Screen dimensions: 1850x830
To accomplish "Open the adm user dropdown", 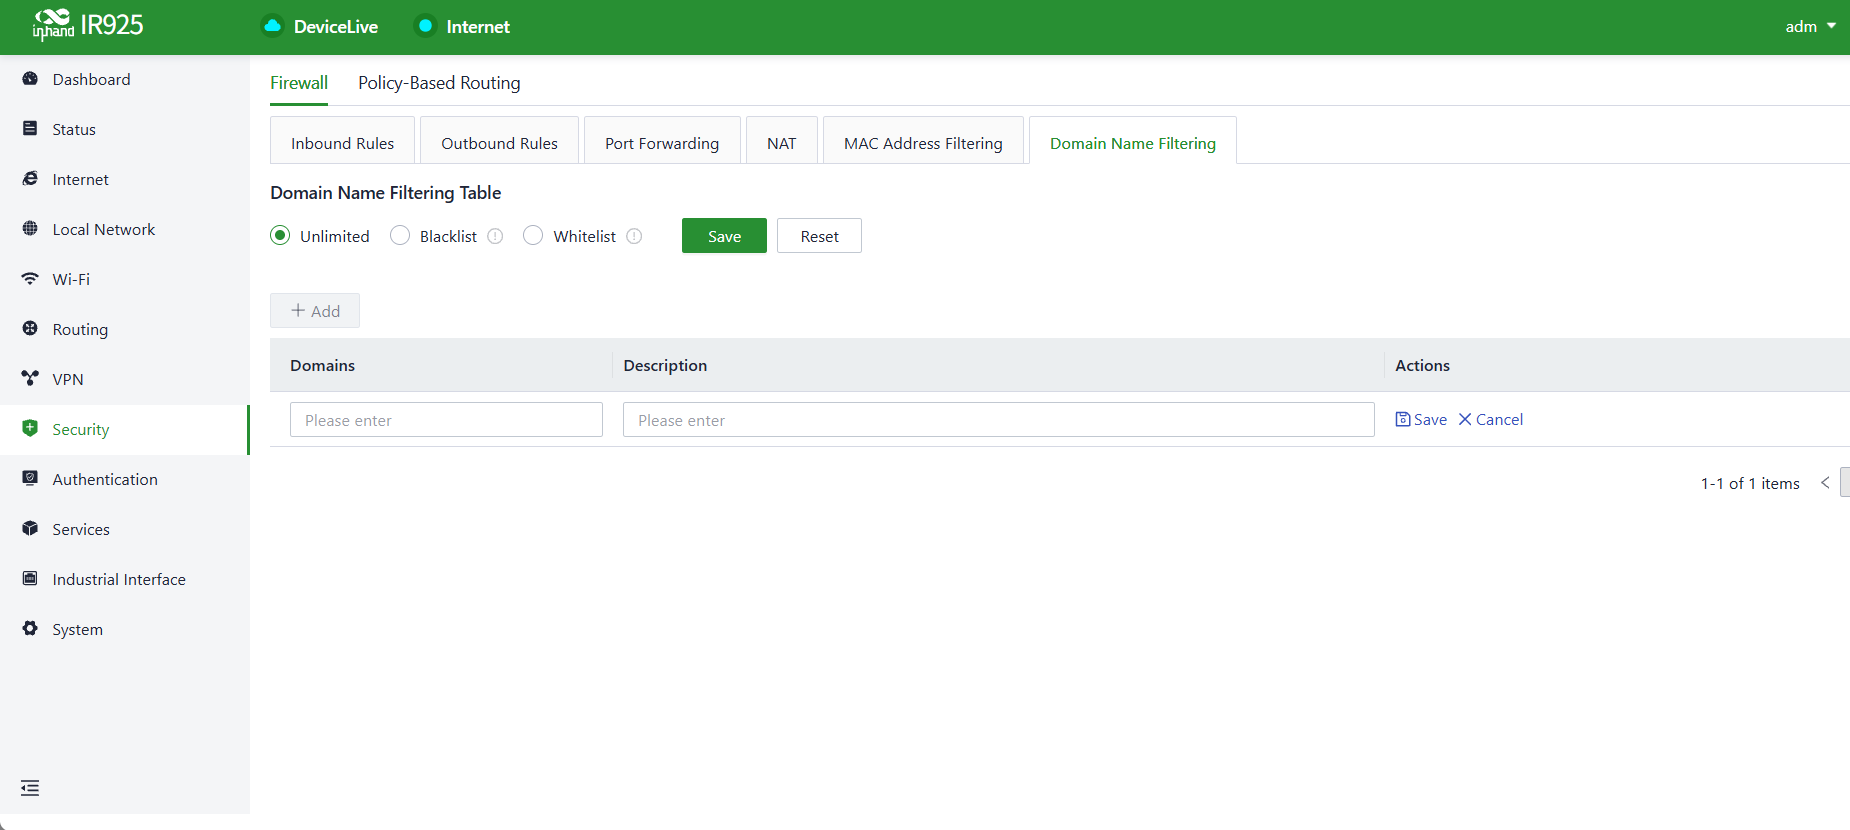I will [1810, 27].
